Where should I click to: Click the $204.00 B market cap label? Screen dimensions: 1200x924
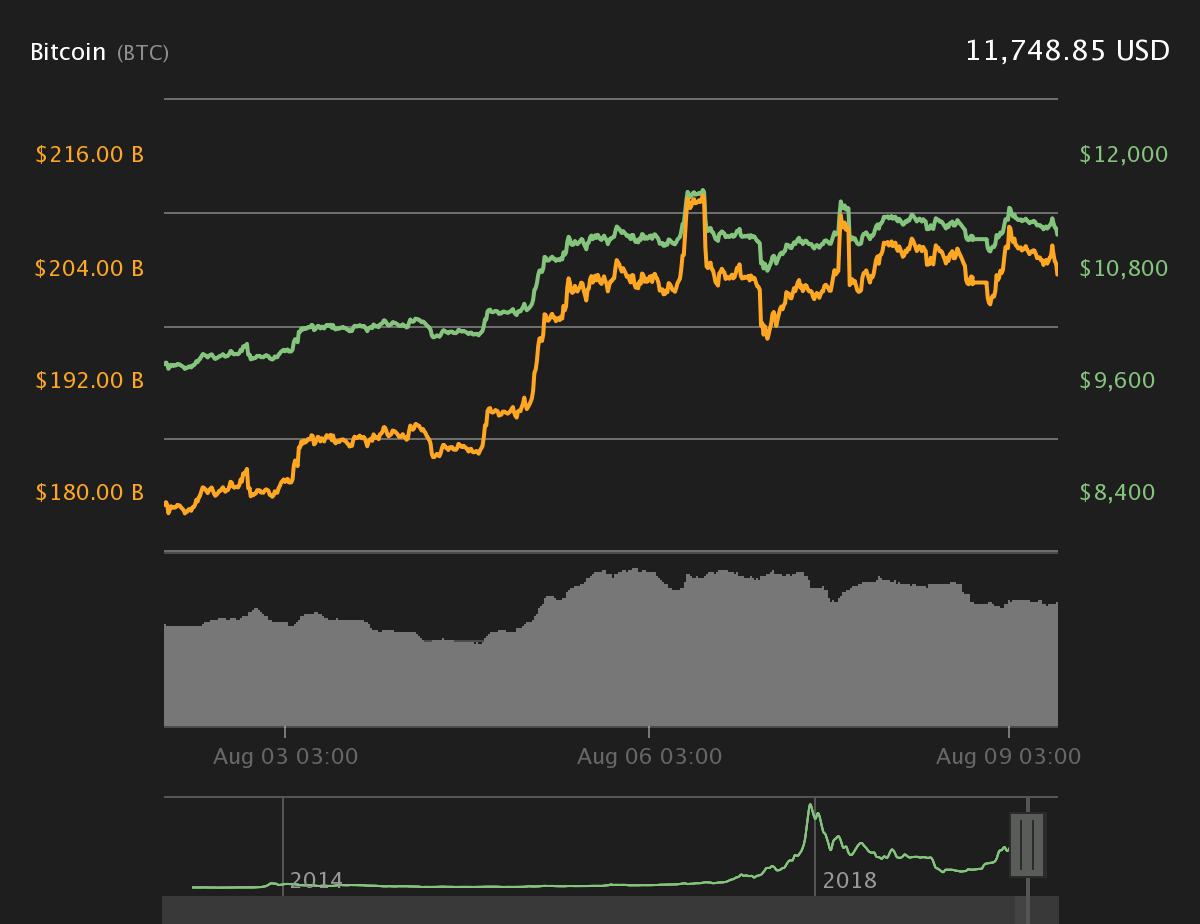[90, 268]
